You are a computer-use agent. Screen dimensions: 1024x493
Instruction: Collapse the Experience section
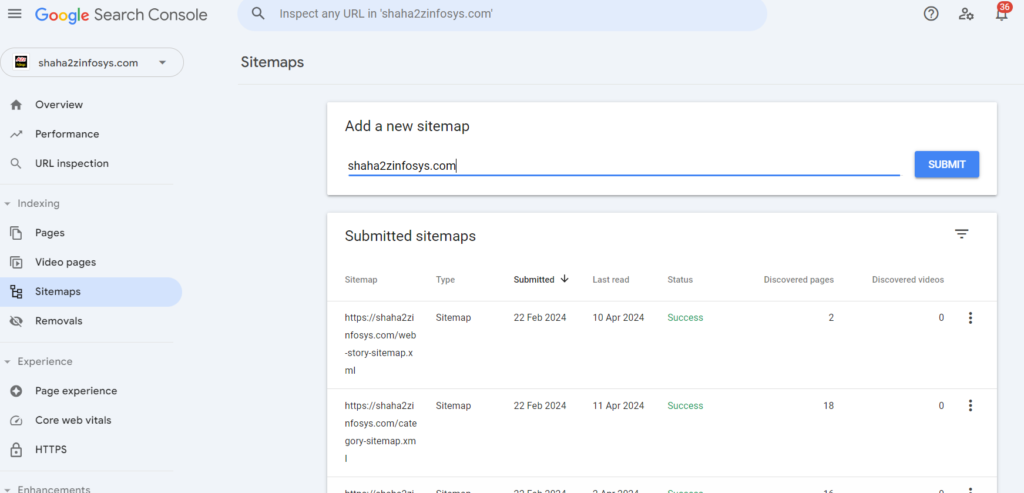tap(7, 362)
